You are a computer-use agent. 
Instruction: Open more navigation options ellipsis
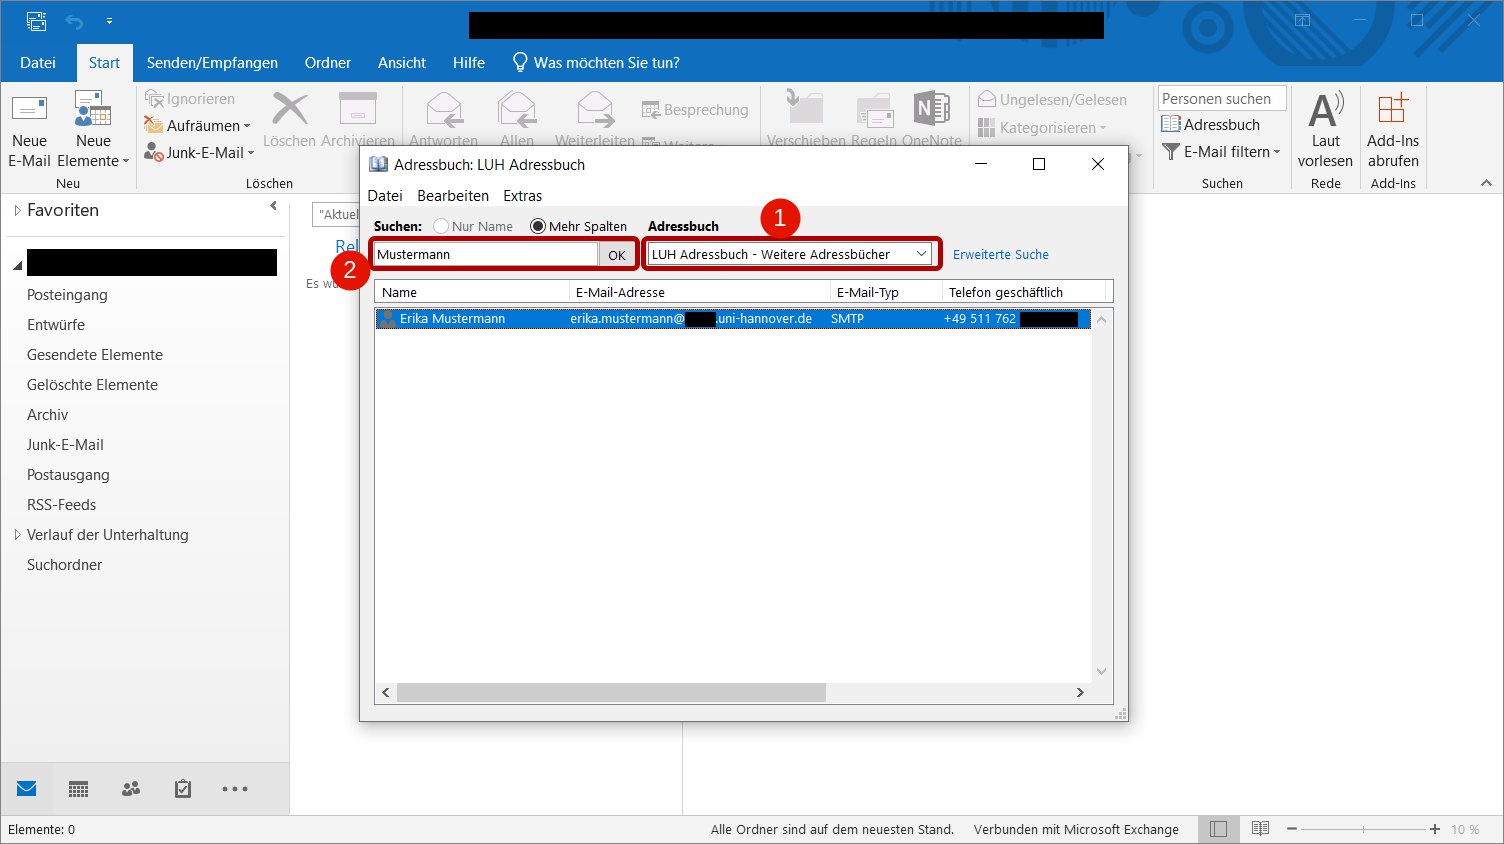click(x=235, y=789)
